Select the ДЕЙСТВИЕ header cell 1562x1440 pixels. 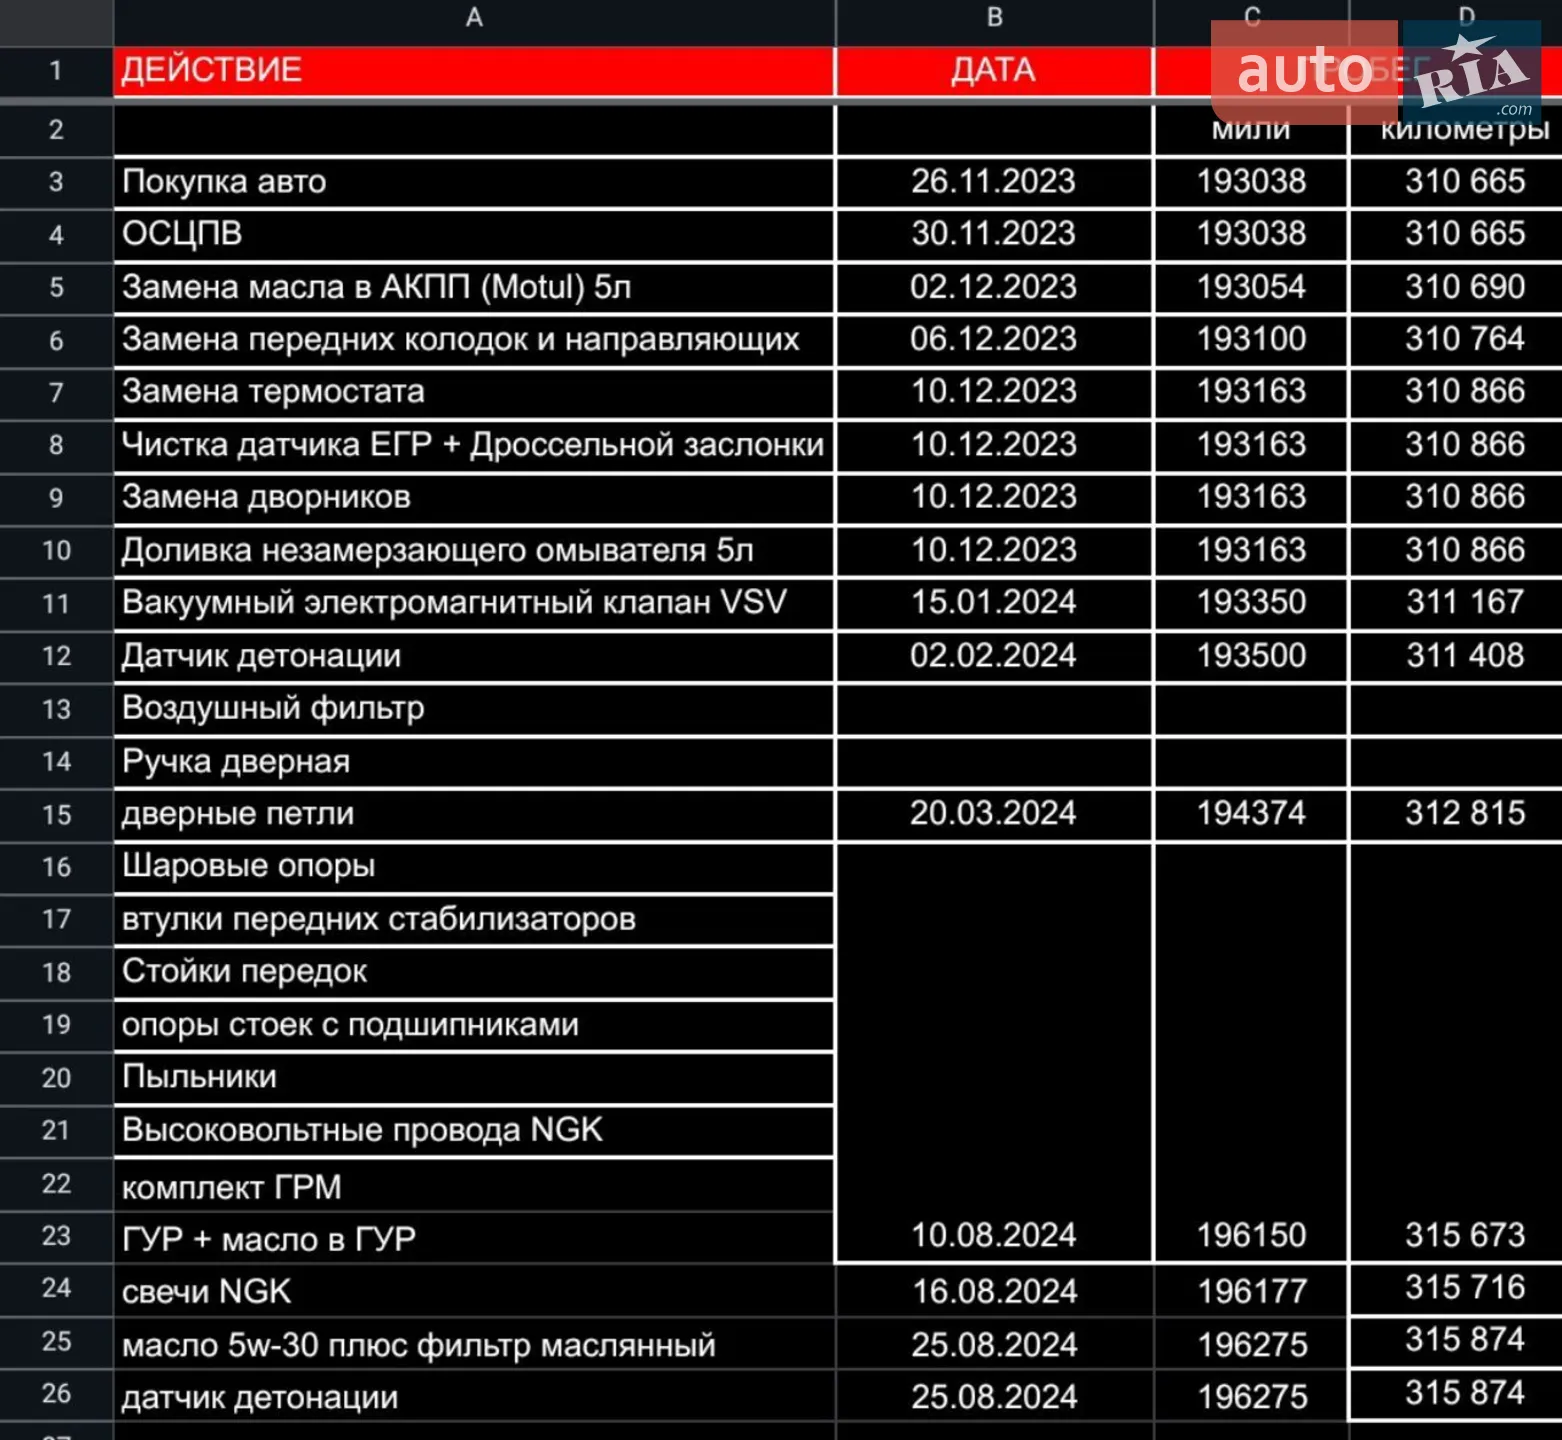tap(474, 71)
